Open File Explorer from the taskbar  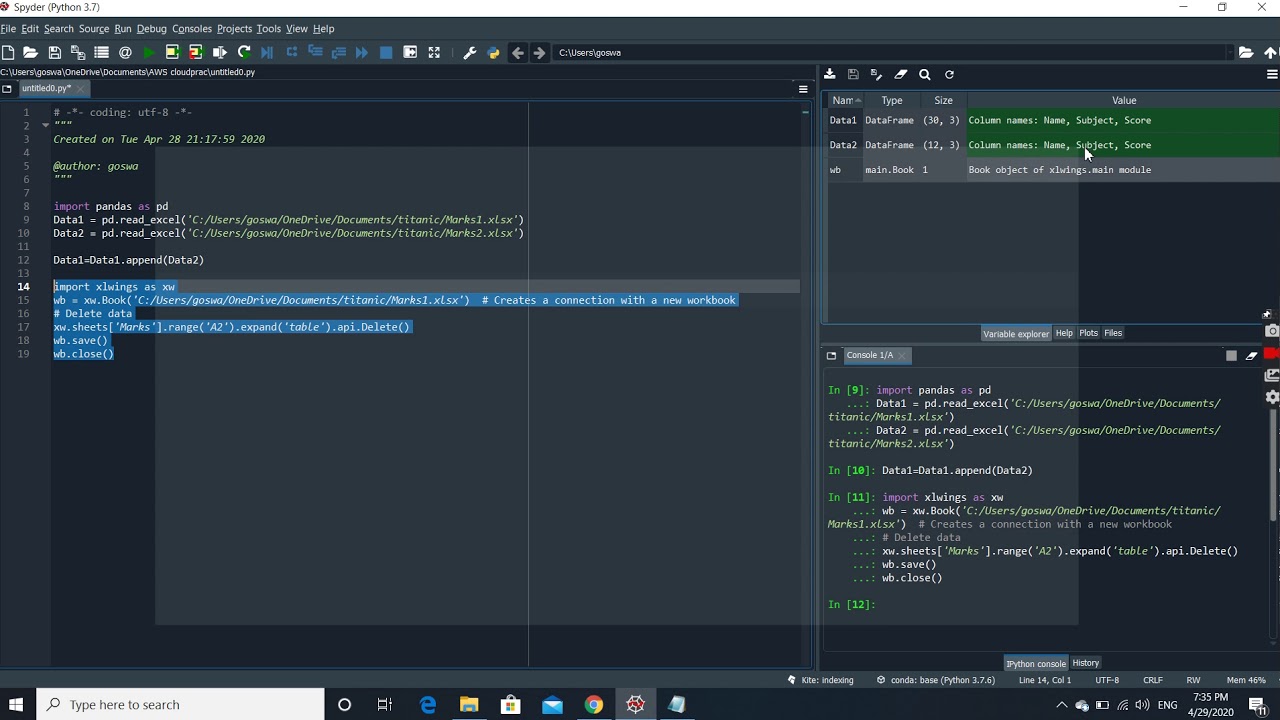(469, 705)
